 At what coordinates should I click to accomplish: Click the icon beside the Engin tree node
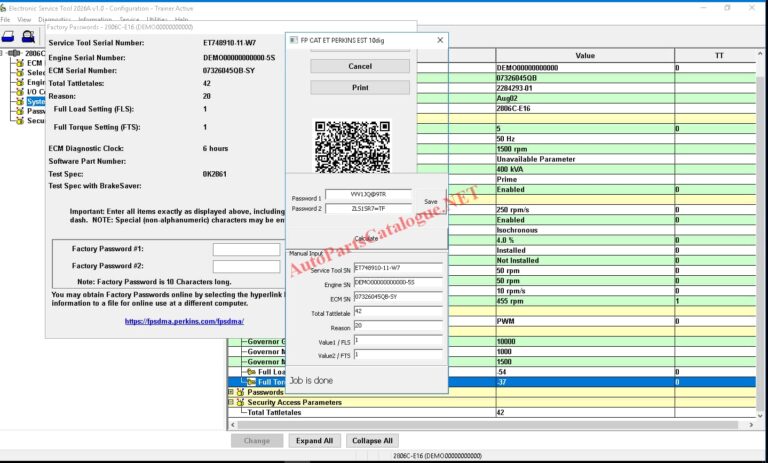[x=20, y=82]
